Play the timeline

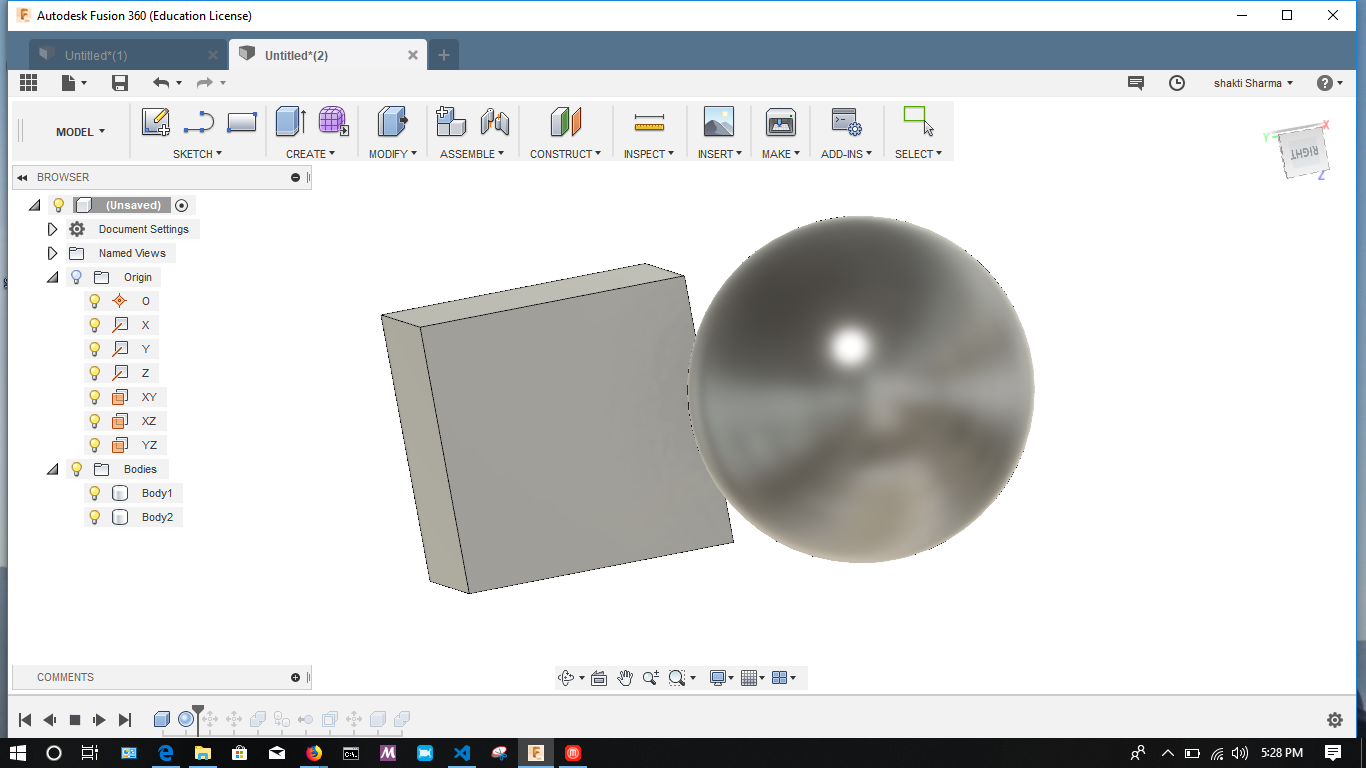(x=99, y=720)
